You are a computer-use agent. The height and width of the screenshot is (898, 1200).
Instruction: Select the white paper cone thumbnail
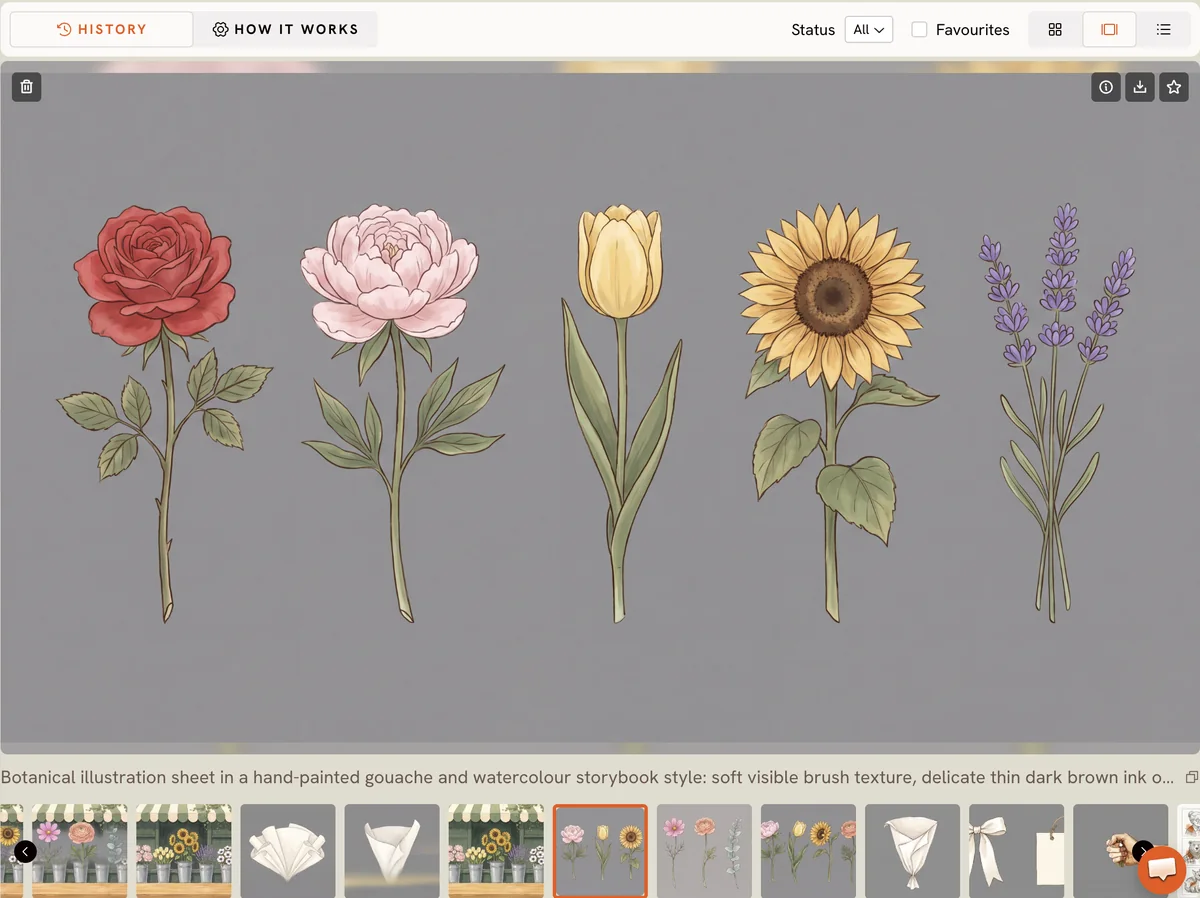(x=392, y=851)
